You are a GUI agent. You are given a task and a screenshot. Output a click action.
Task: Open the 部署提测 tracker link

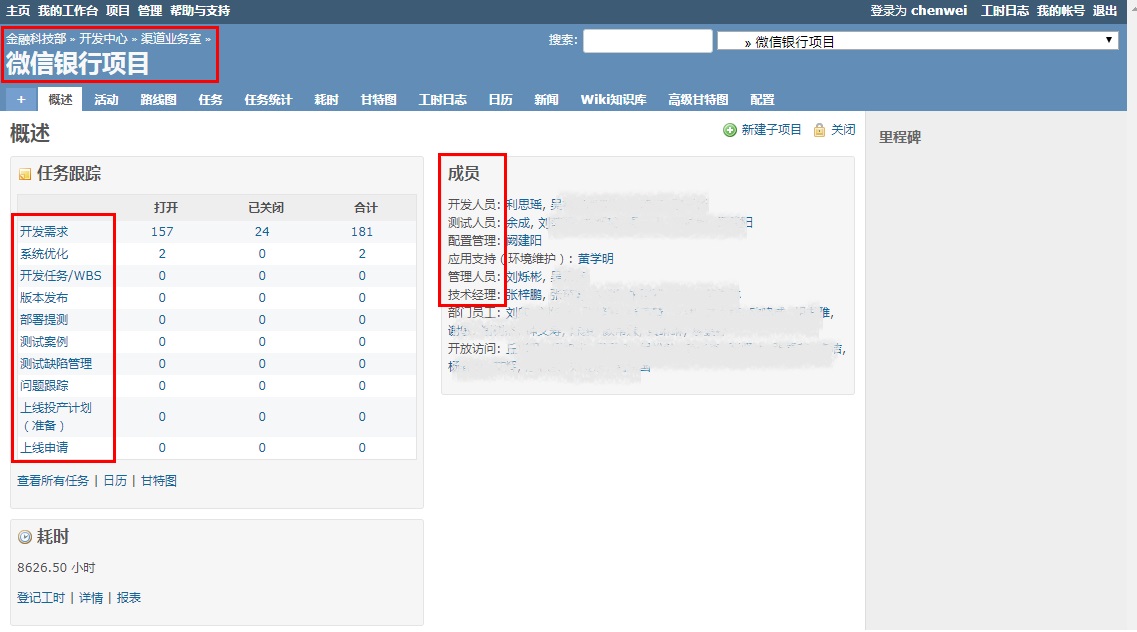point(44,320)
